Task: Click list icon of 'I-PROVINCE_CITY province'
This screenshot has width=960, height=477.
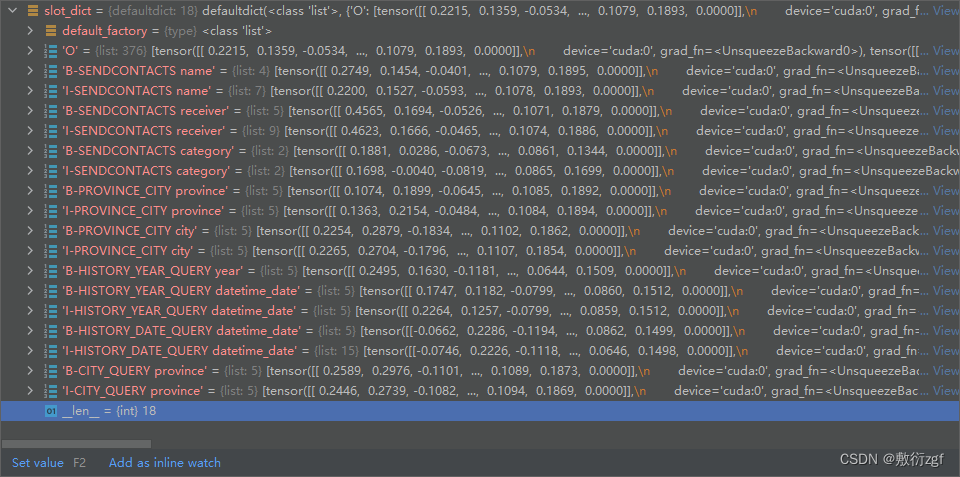Action: pos(51,211)
